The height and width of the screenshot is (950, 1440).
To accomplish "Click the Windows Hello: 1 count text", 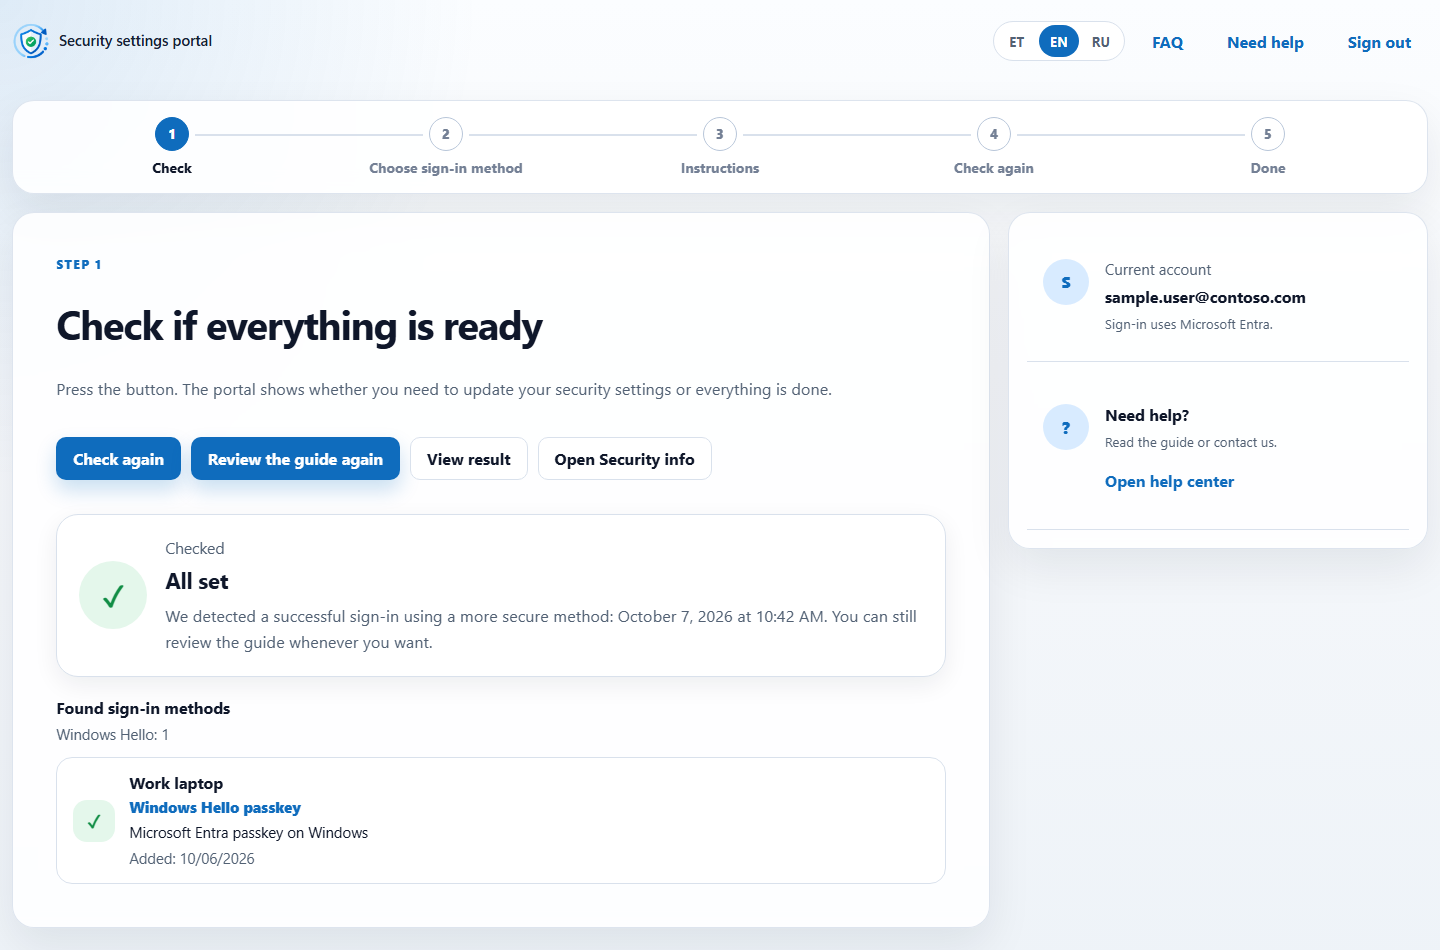I will tap(113, 735).
